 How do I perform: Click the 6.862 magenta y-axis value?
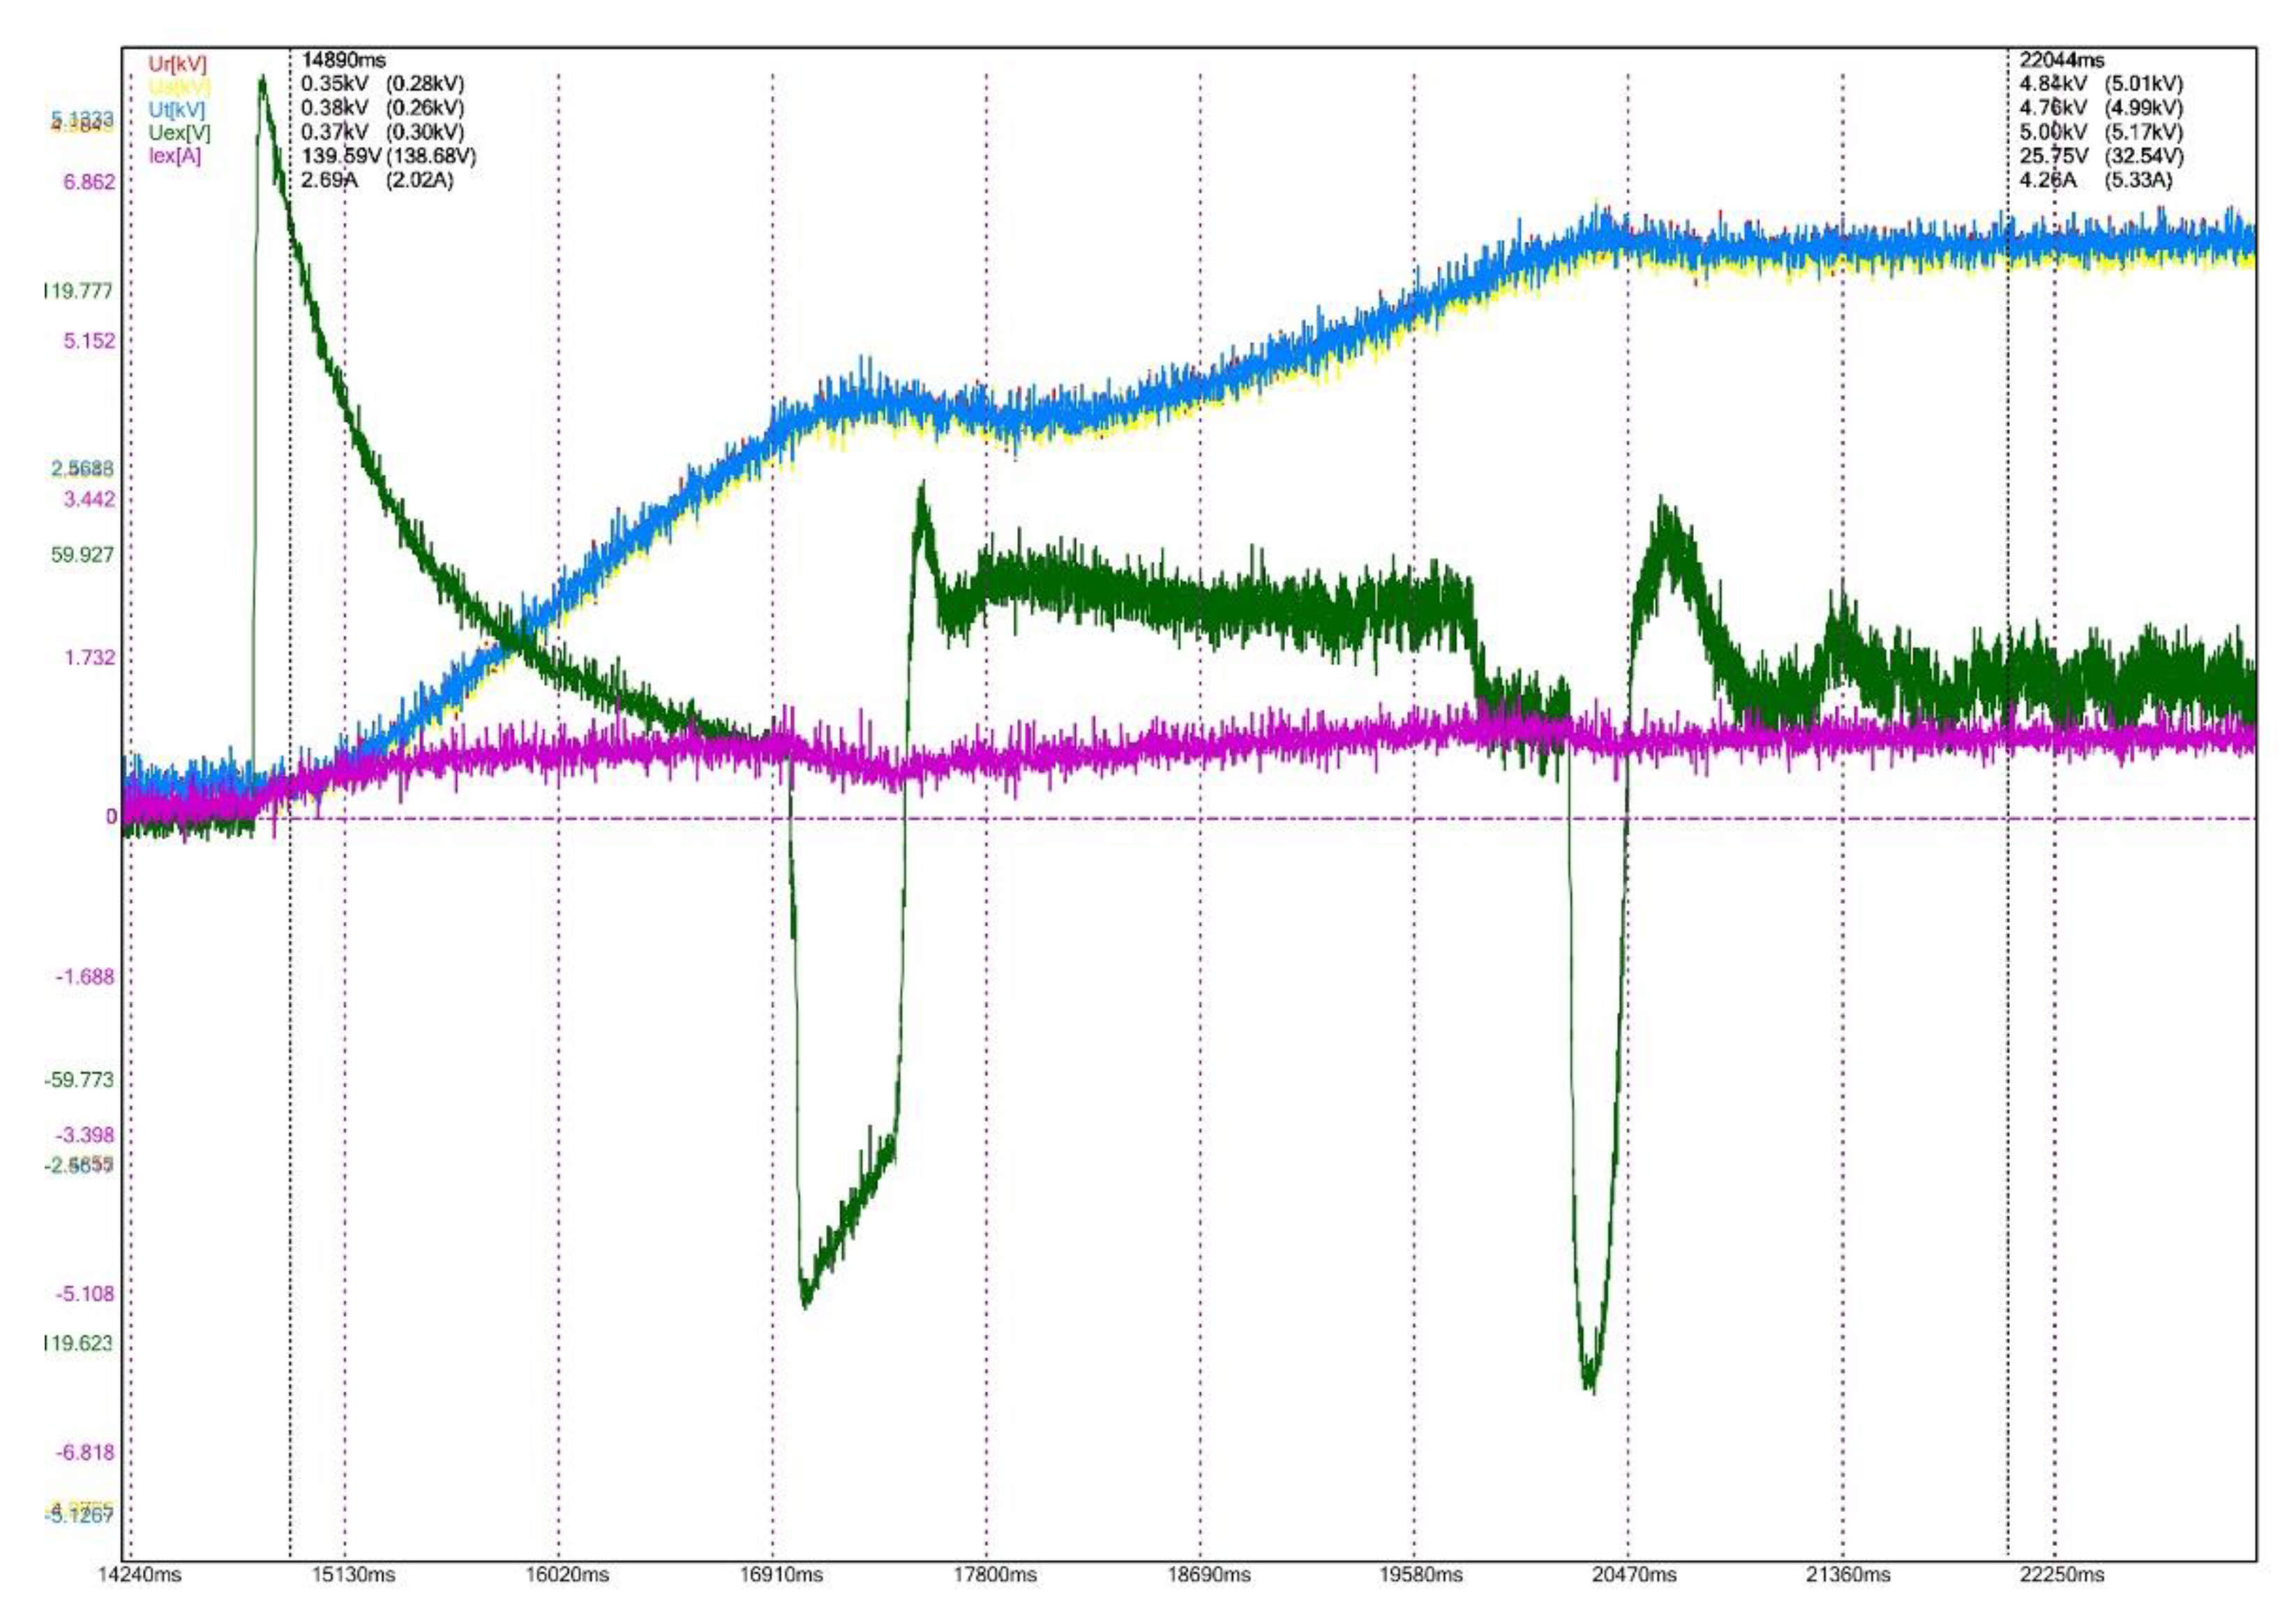tap(89, 182)
